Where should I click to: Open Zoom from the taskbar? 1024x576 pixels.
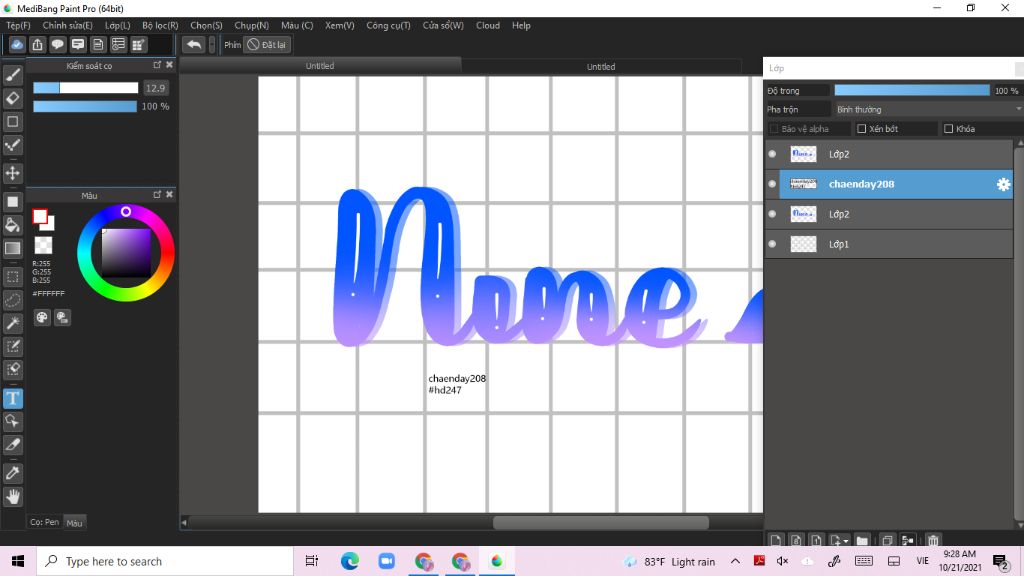[x=387, y=561]
